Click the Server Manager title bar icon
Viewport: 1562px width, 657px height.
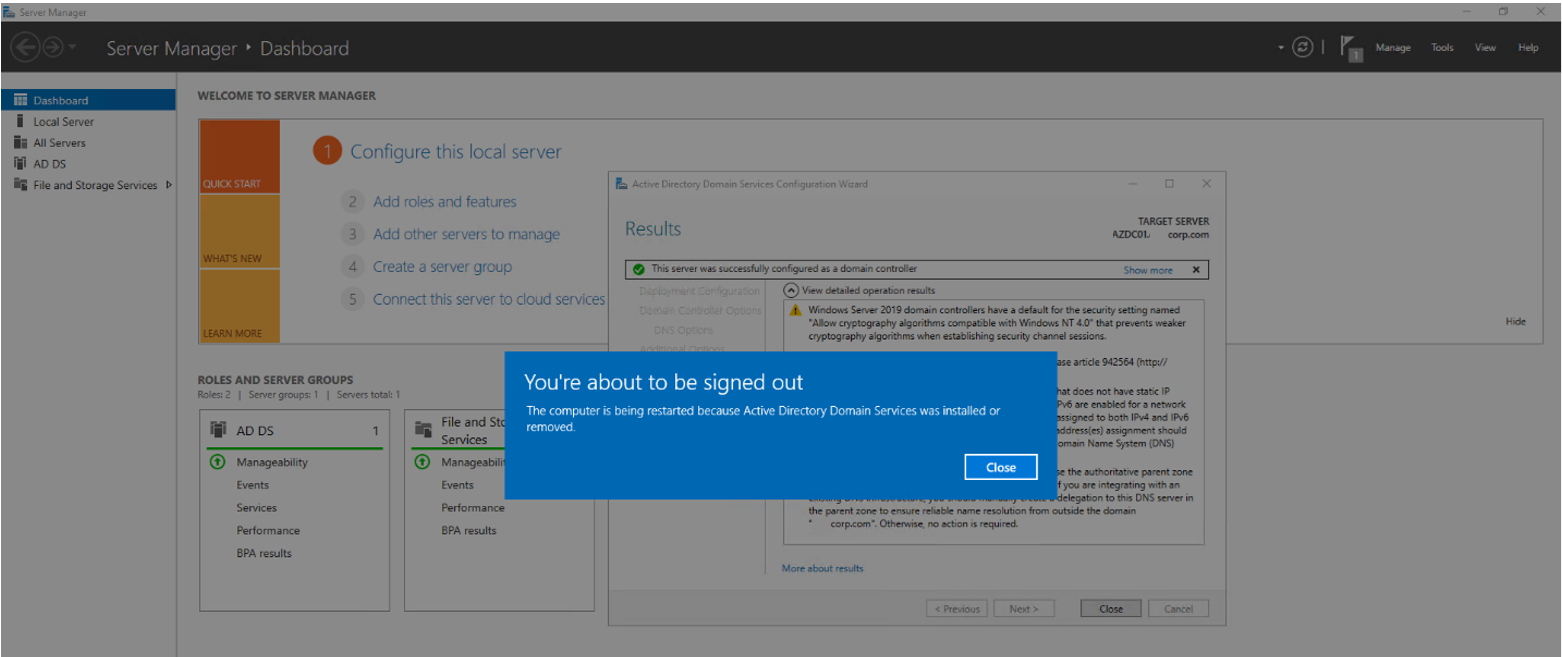click(9, 11)
